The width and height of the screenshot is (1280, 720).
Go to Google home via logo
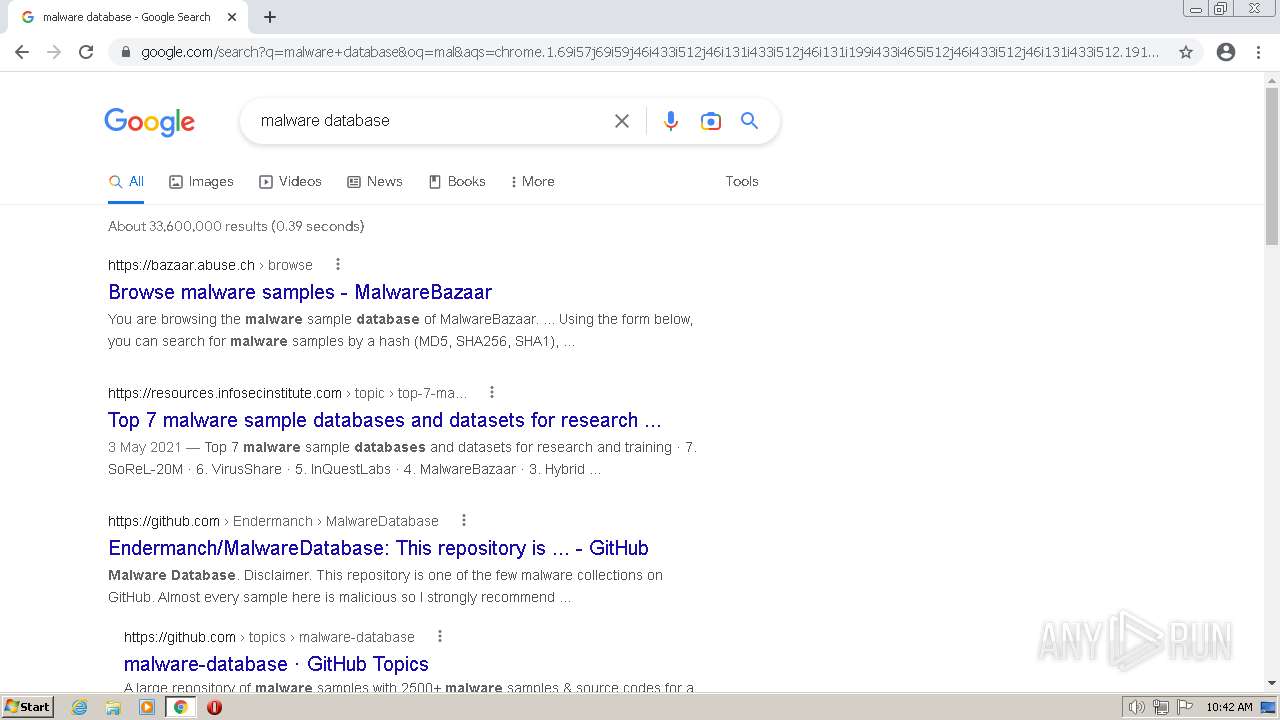pos(150,122)
